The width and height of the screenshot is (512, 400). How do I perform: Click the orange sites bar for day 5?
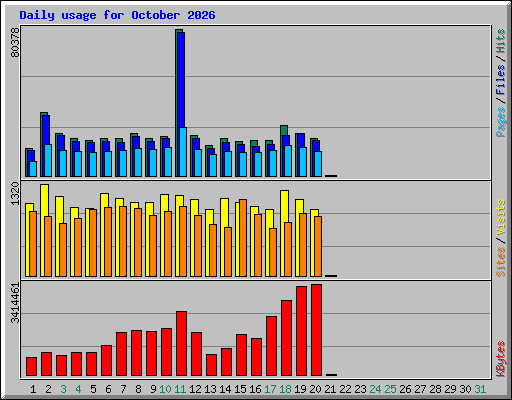pos(93,243)
